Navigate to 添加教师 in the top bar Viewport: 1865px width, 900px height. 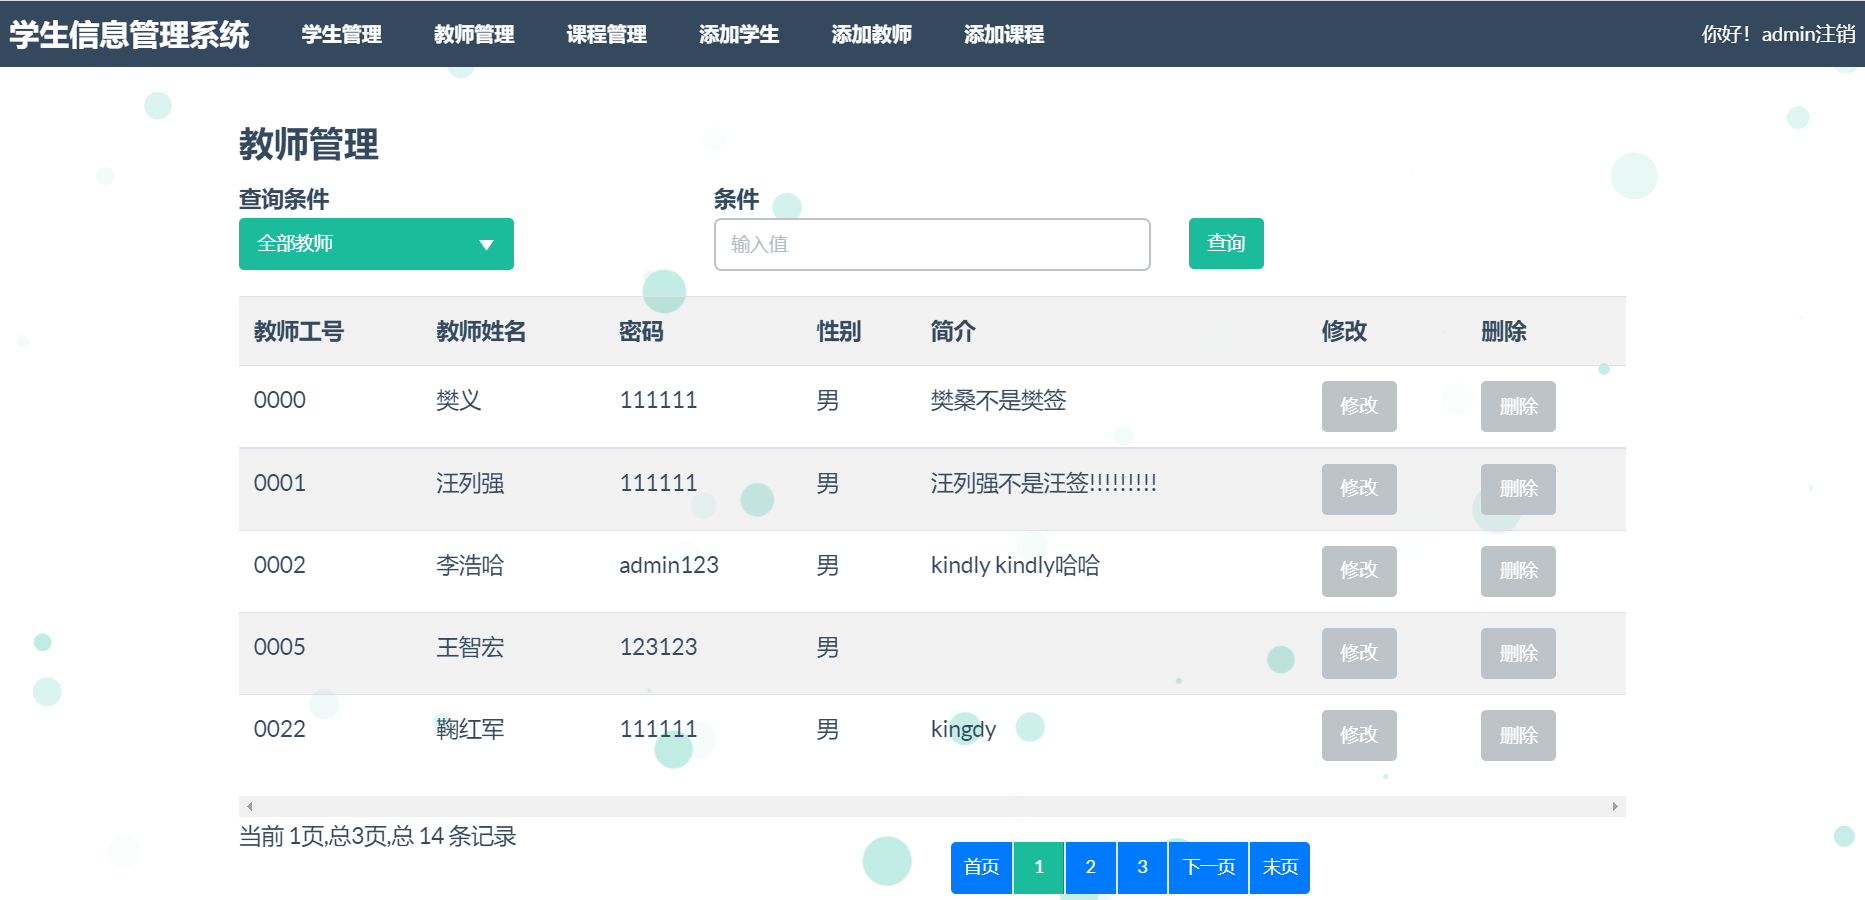click(x=871, y=34)
